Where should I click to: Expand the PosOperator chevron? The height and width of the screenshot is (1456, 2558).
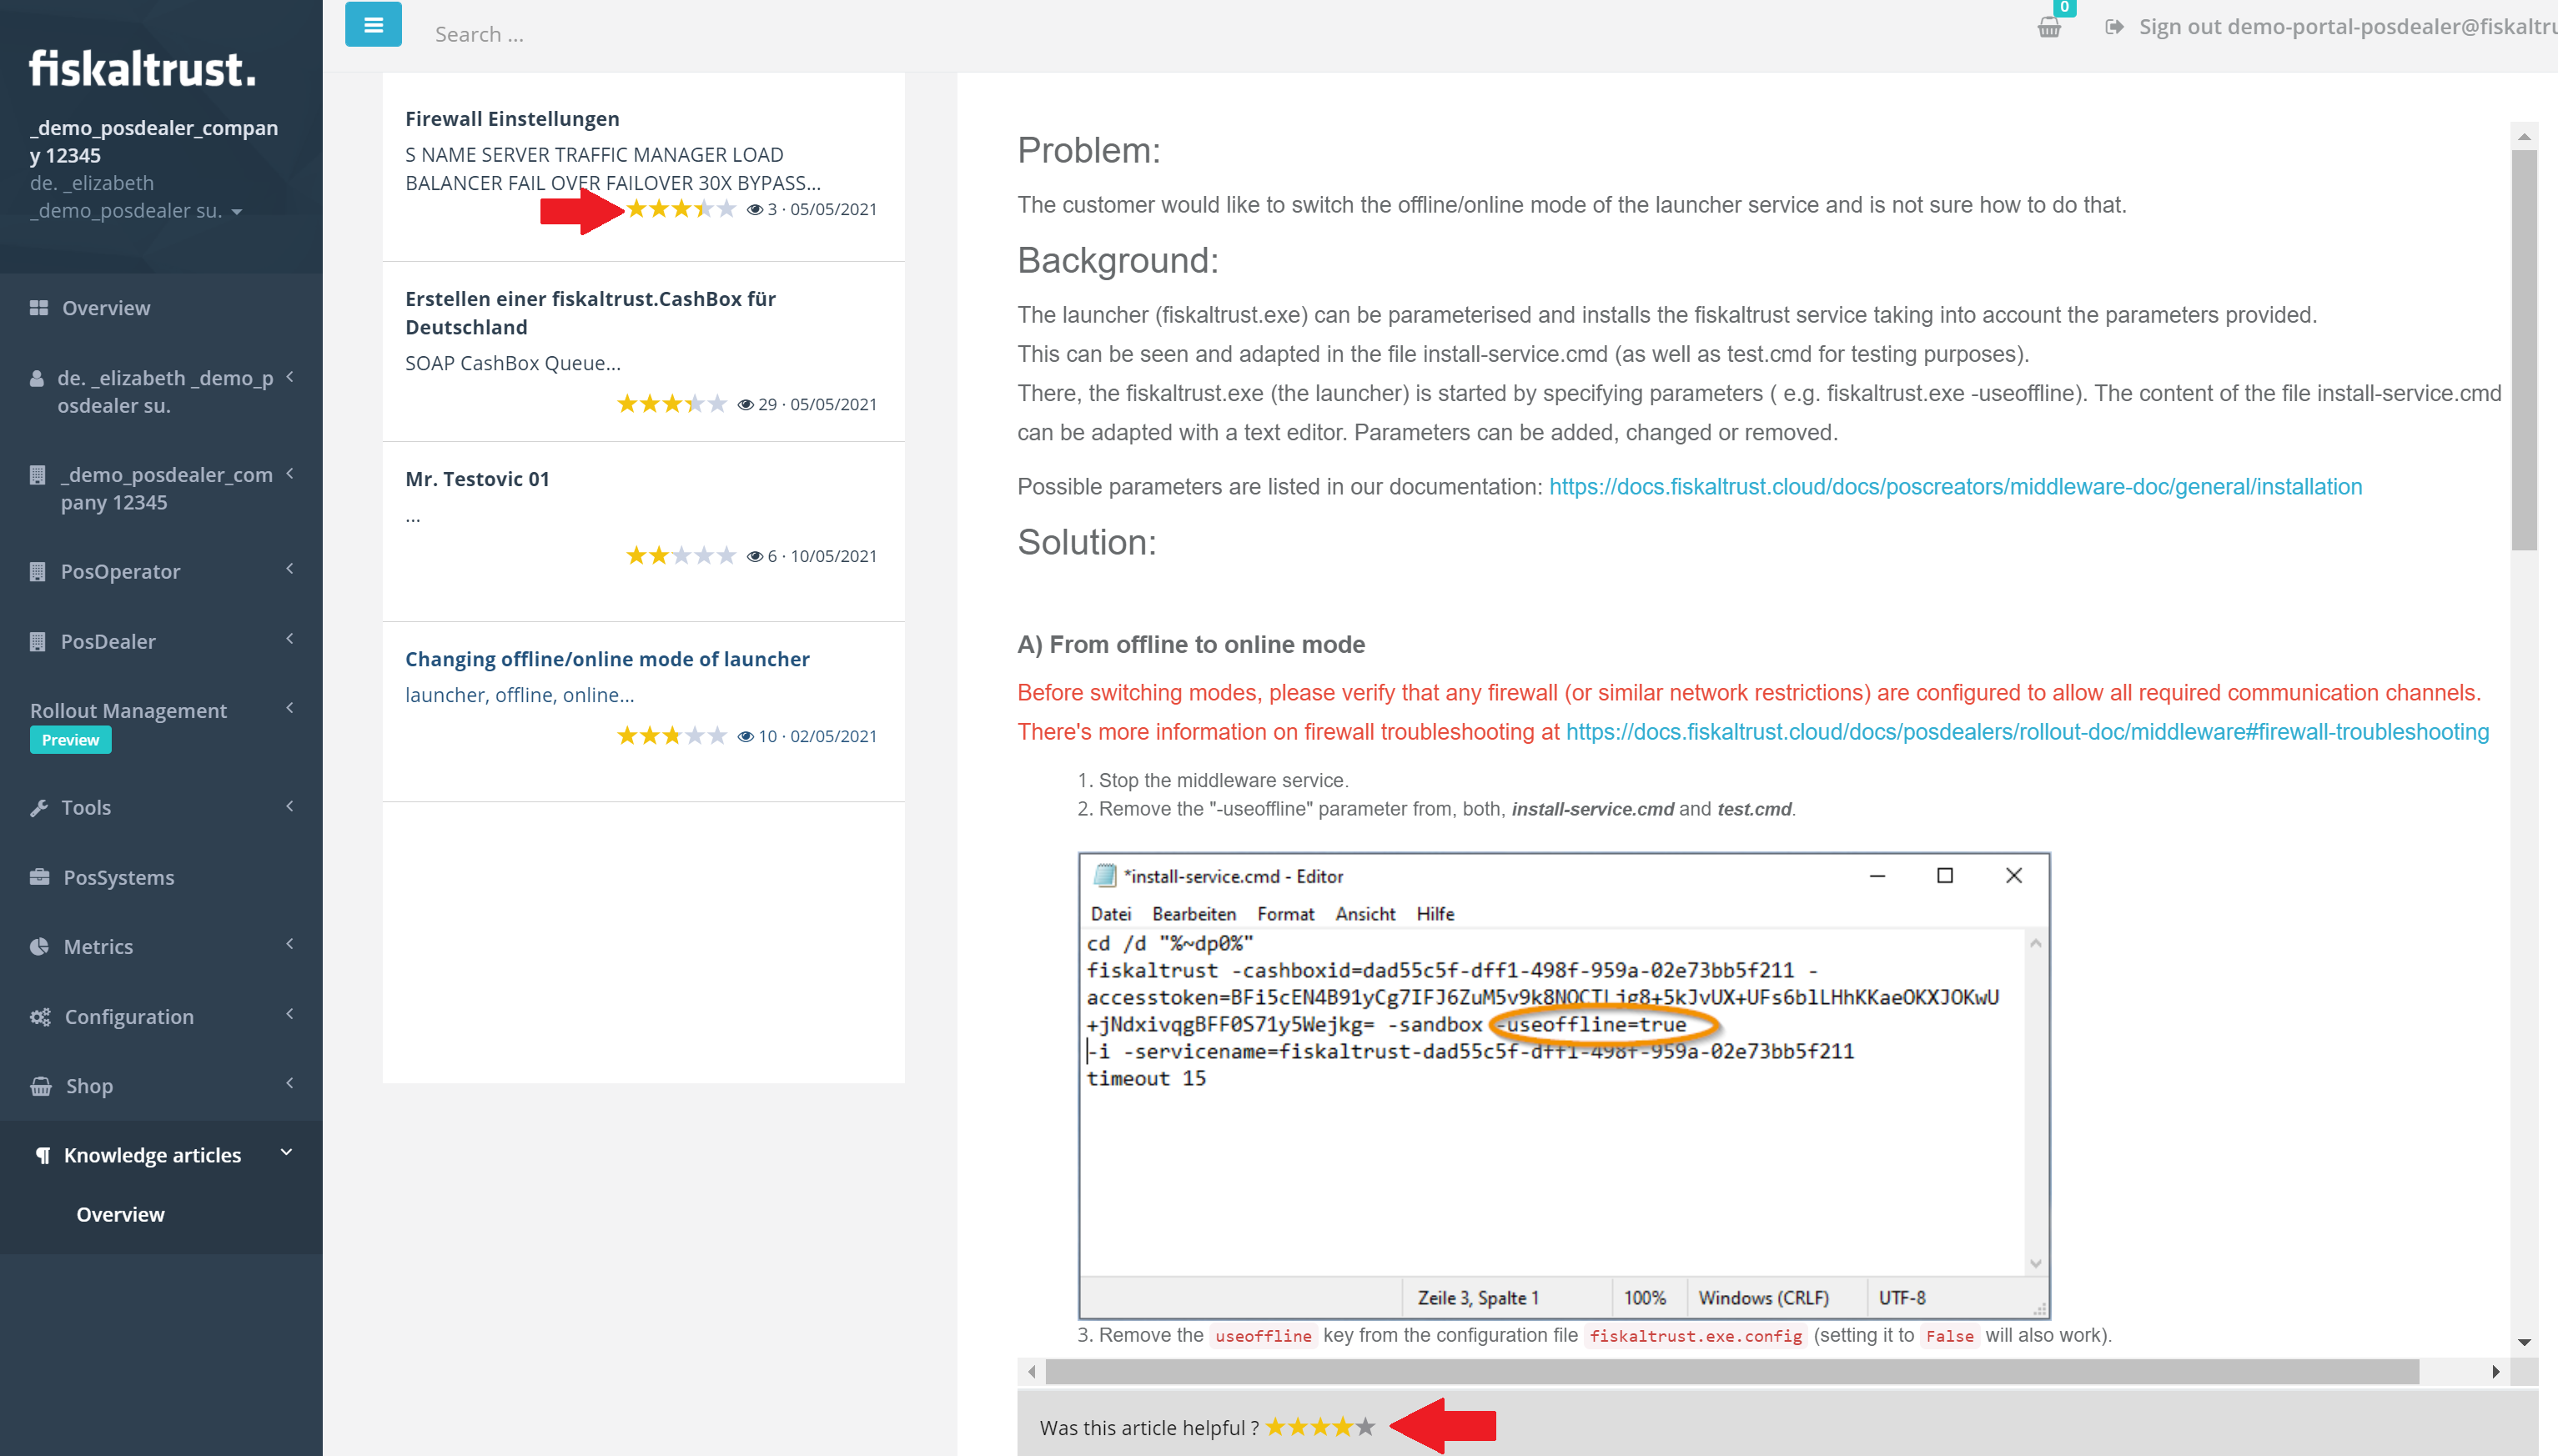pyautogui.click(x=290, y=569)
